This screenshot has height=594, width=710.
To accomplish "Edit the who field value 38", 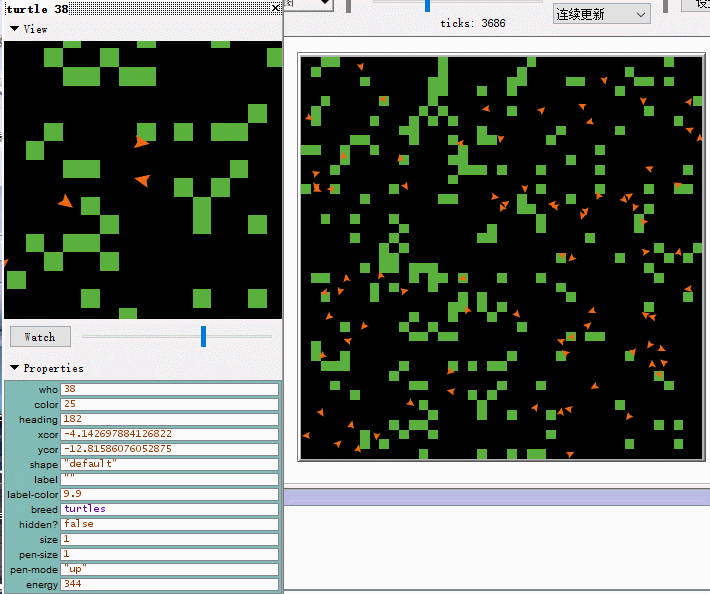I will pos(169,389).
